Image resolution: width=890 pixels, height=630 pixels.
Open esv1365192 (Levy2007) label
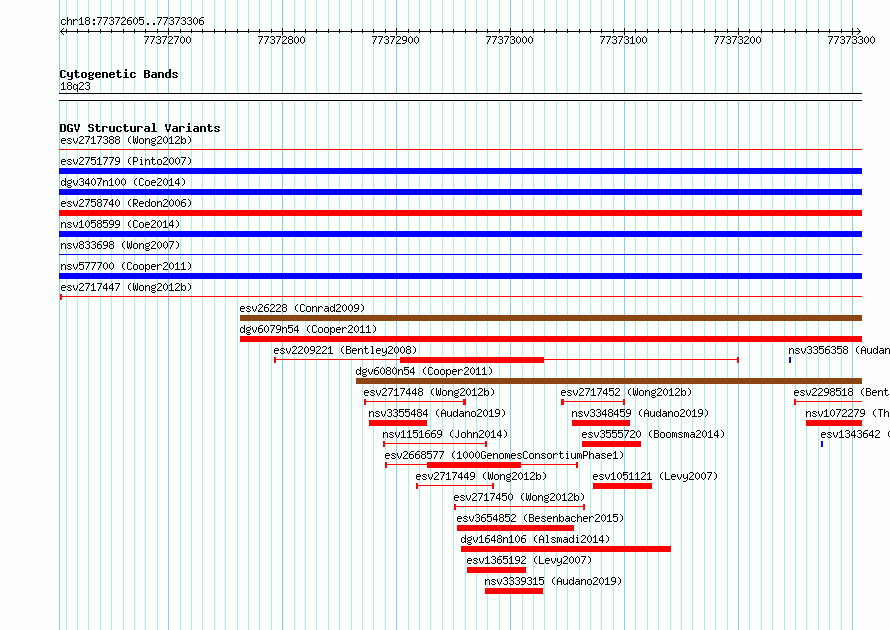point(529,560)
